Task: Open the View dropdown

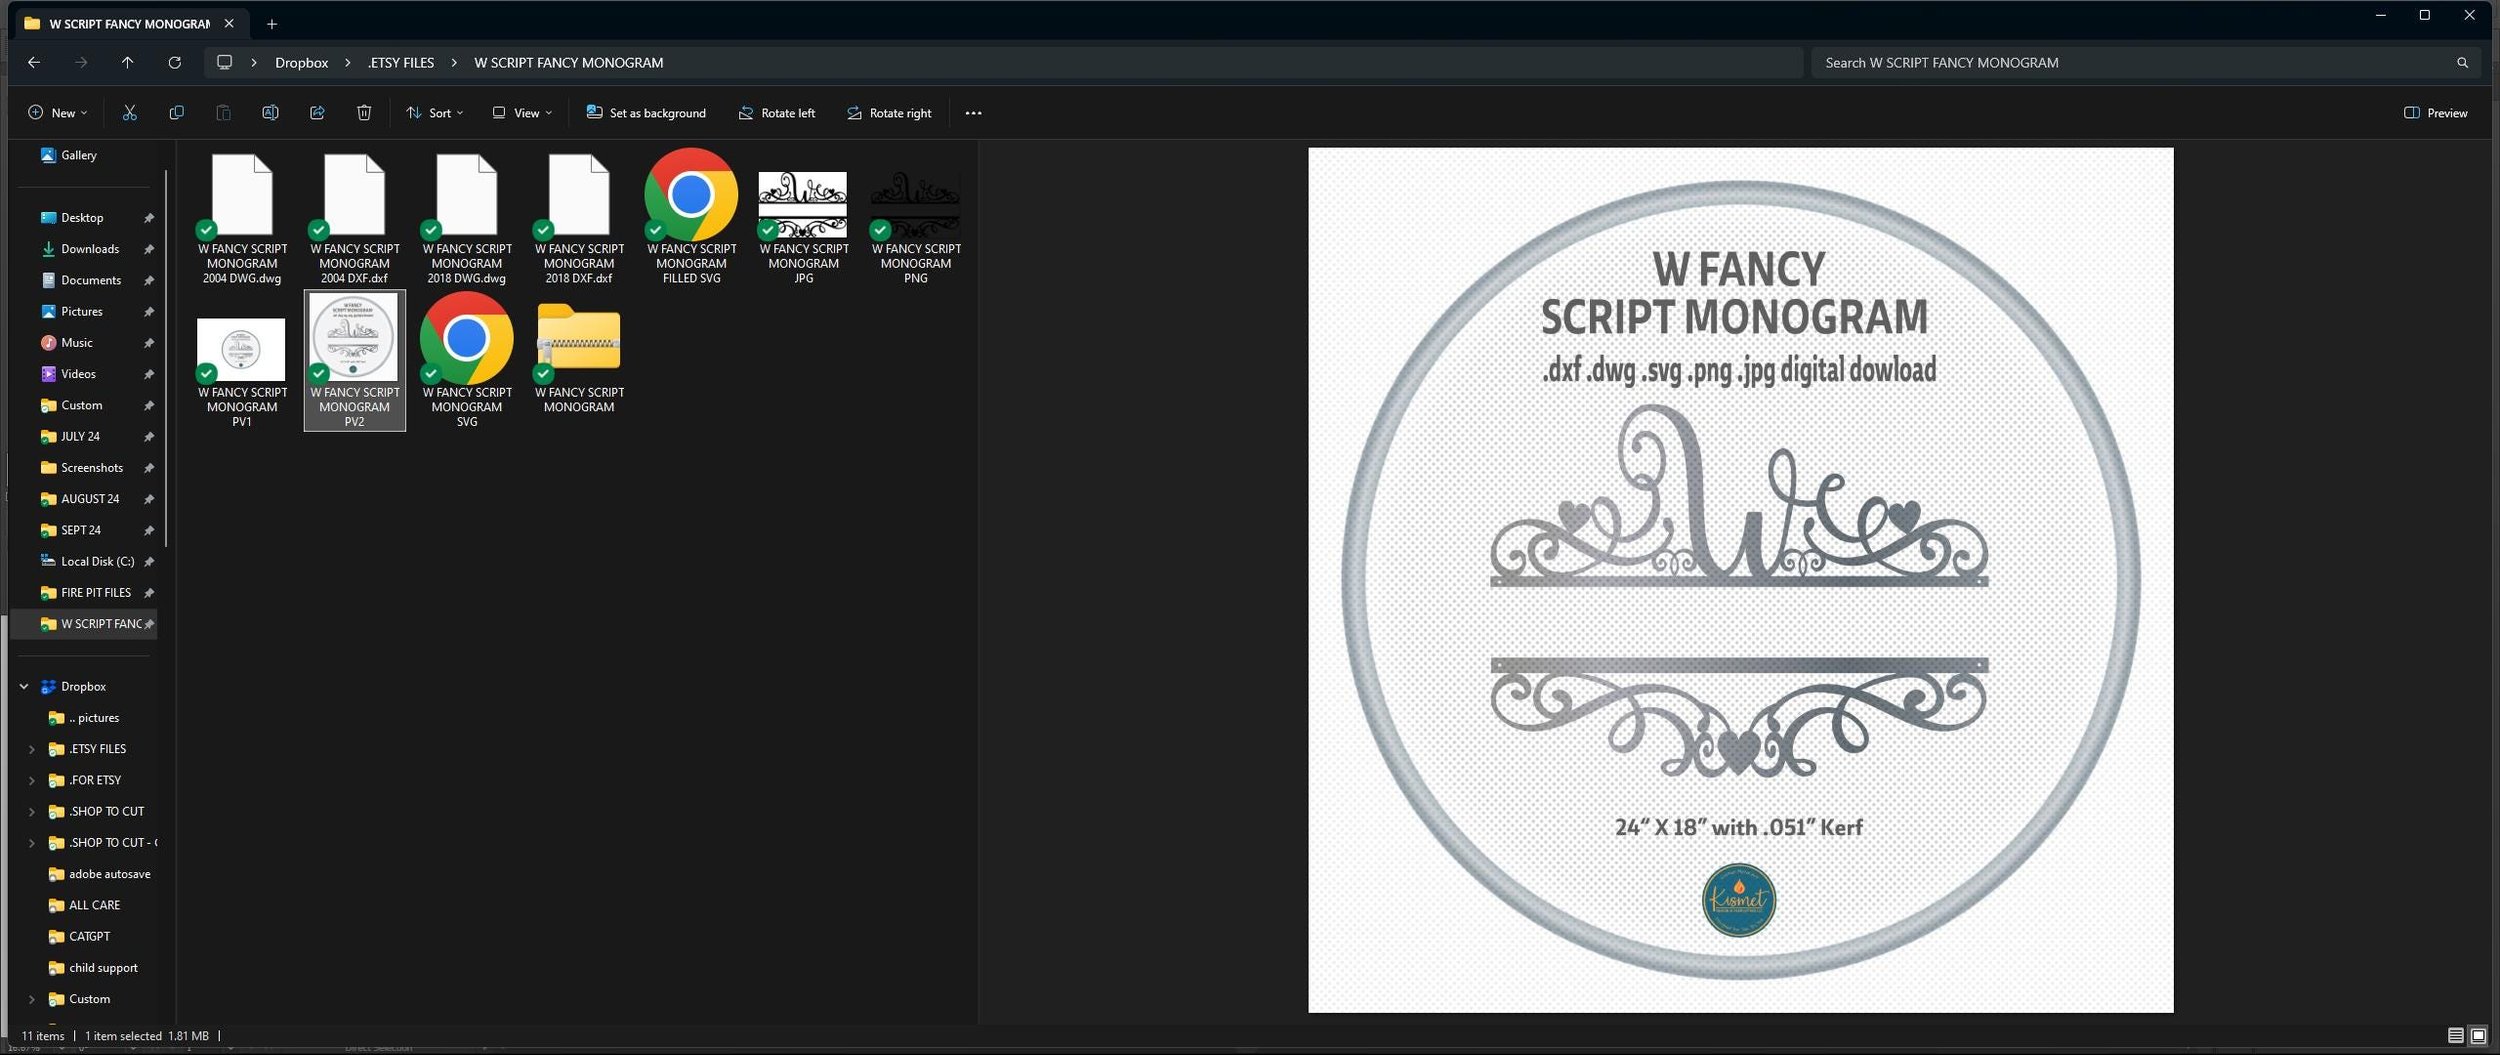Action: click(x=522, y=113)
